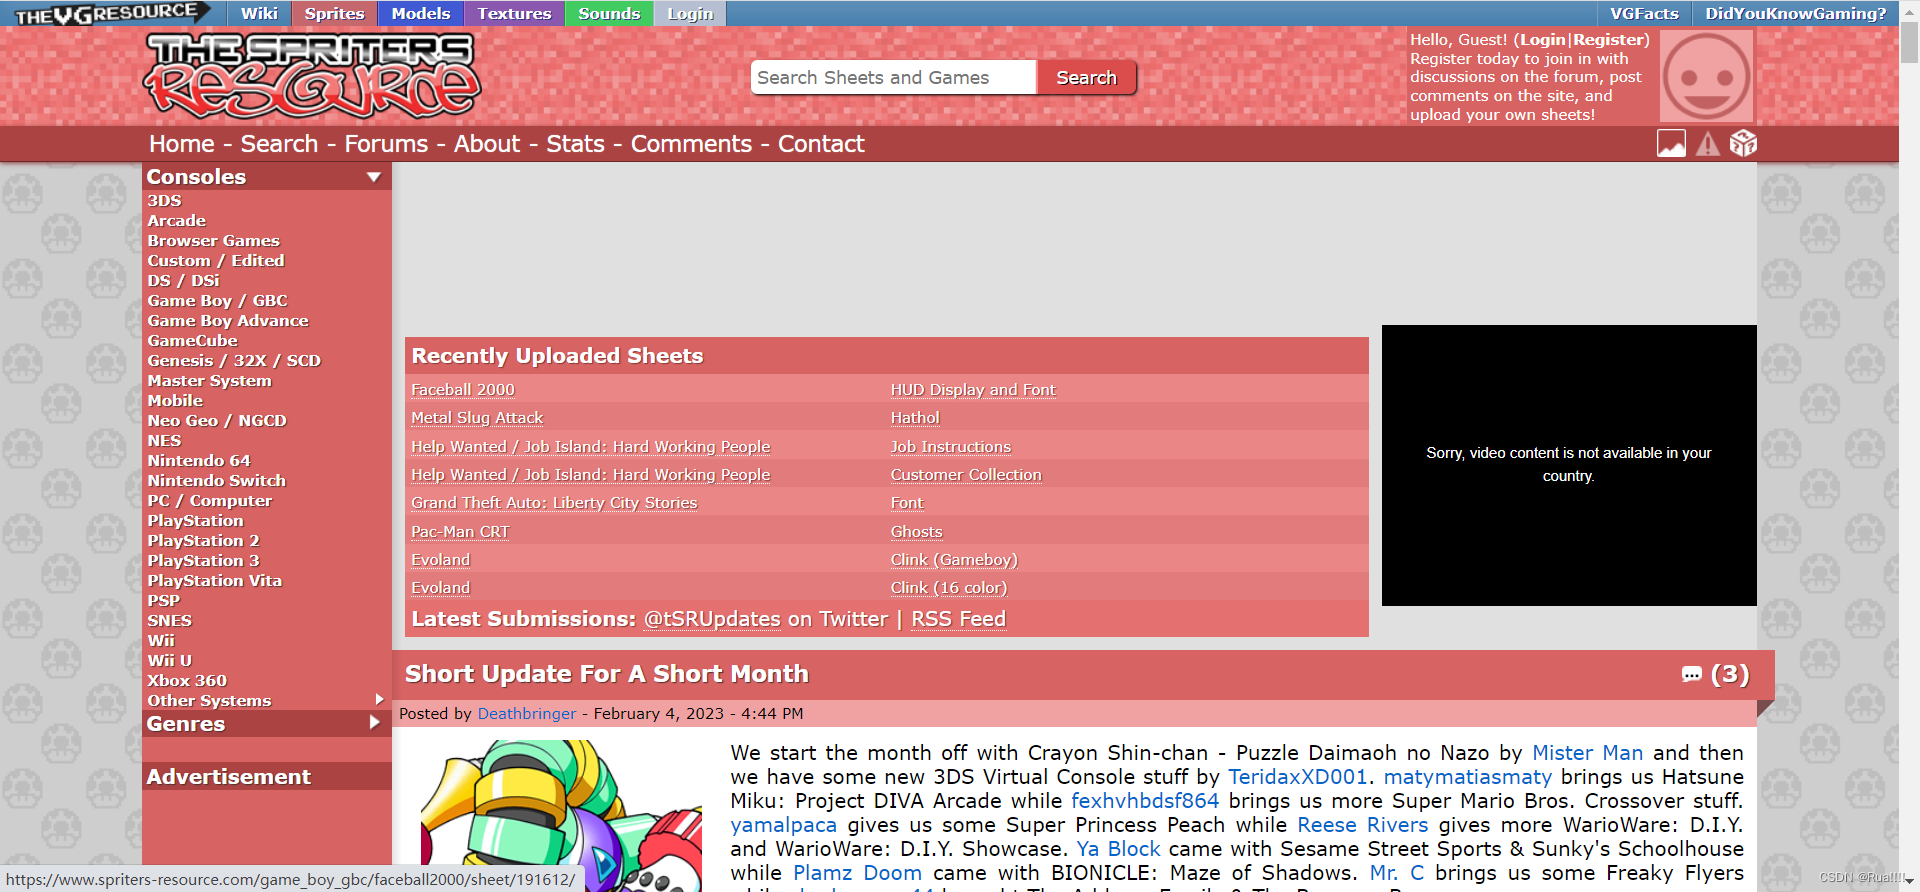Click the Search Sheets and Games field
This screenshot has height=892, width=1920.
pyautogui.click(x=893, y=77)
